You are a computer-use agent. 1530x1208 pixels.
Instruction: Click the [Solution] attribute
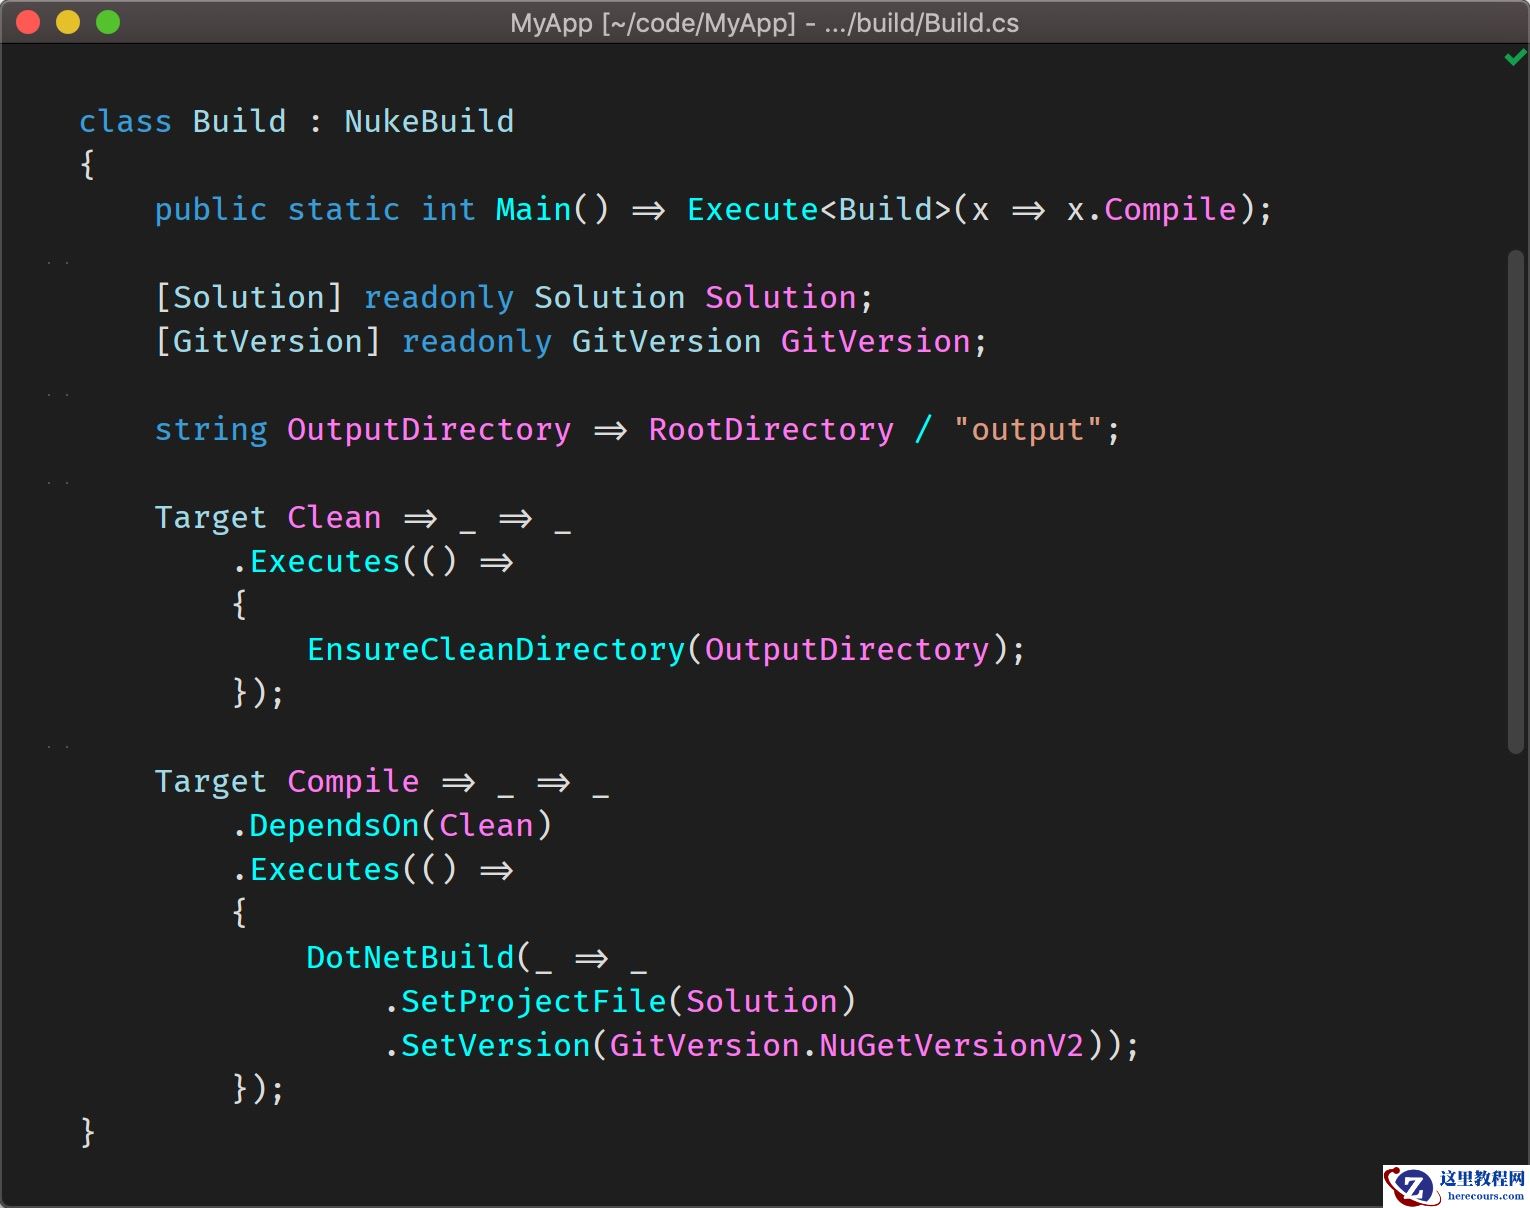click(x=249, y=296)
